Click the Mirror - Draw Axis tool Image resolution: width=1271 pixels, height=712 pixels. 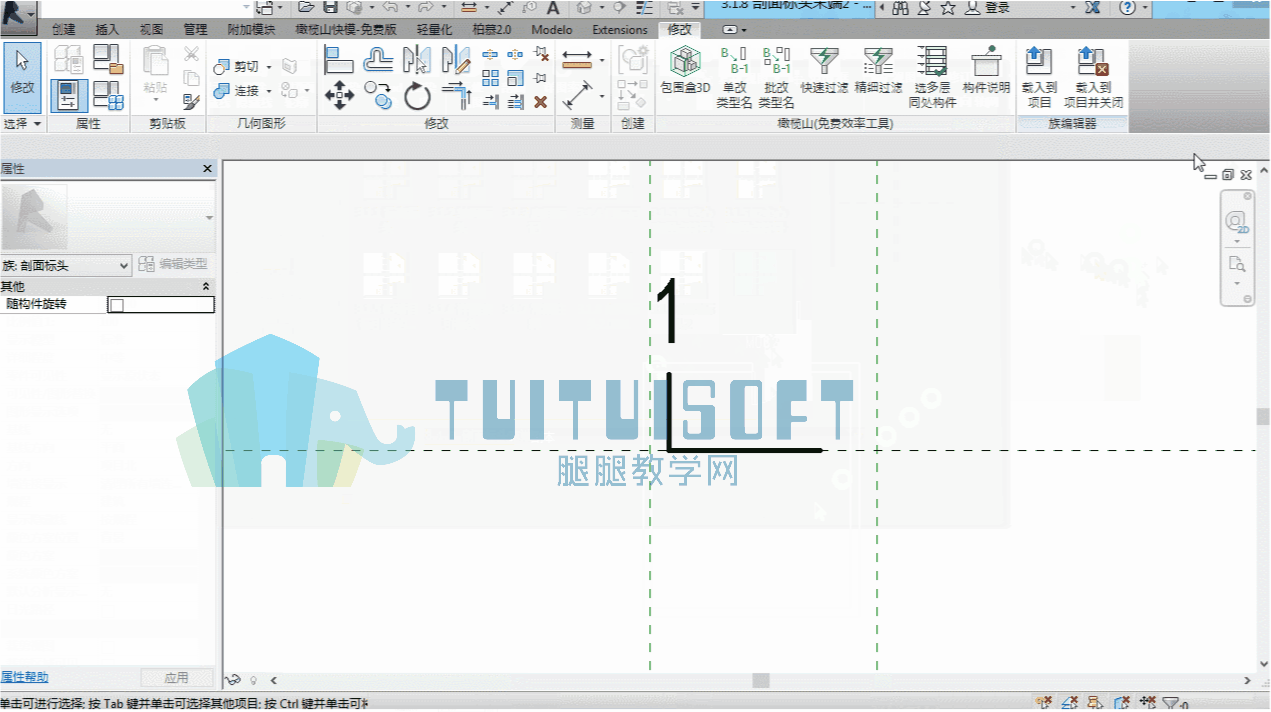coord(456,60)
